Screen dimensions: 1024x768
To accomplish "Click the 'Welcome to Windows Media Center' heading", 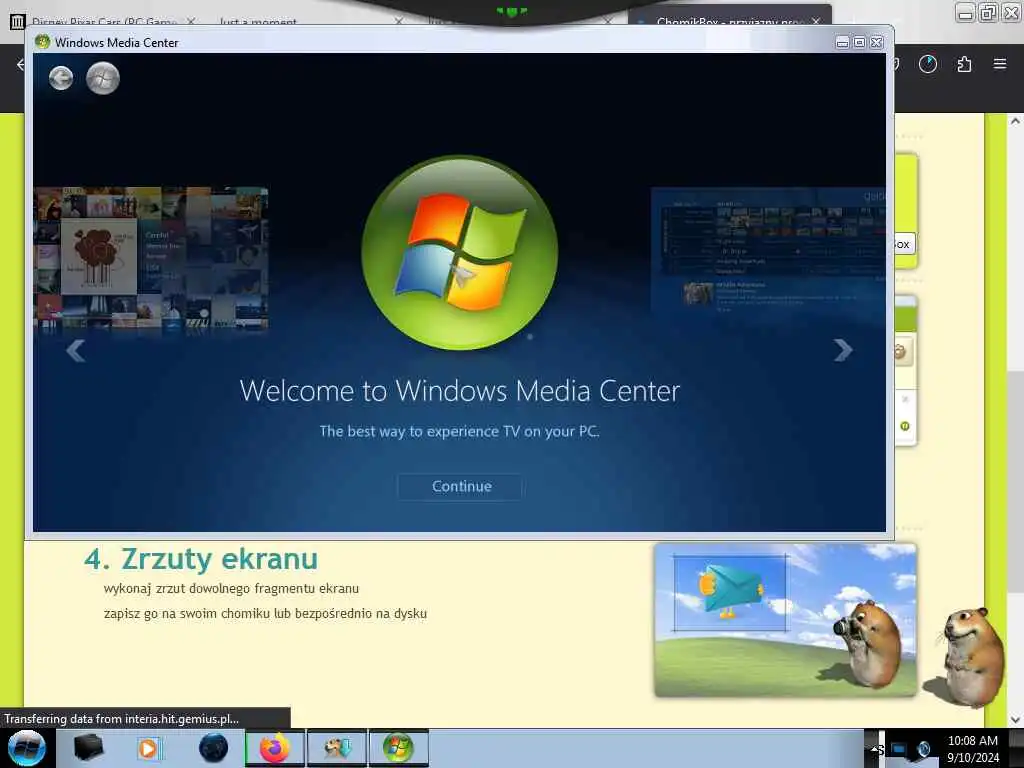I will 460,391.
